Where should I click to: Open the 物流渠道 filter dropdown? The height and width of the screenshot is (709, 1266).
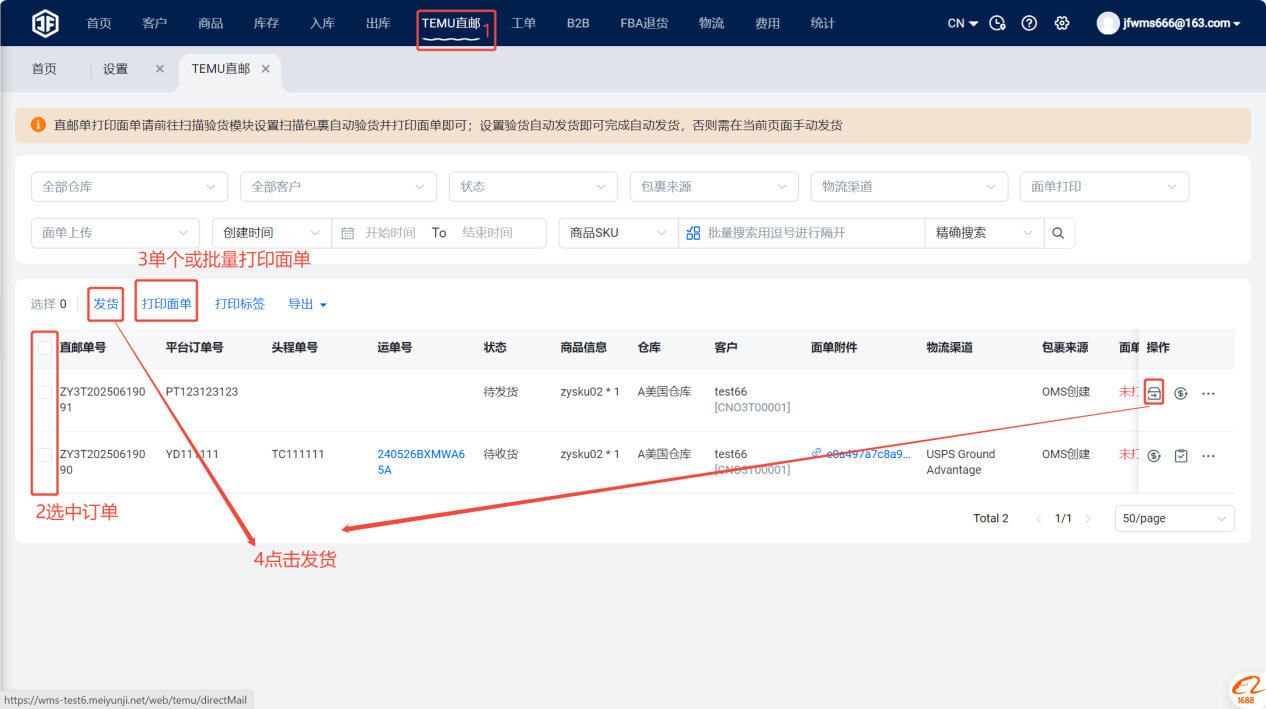tap(909, 187)
